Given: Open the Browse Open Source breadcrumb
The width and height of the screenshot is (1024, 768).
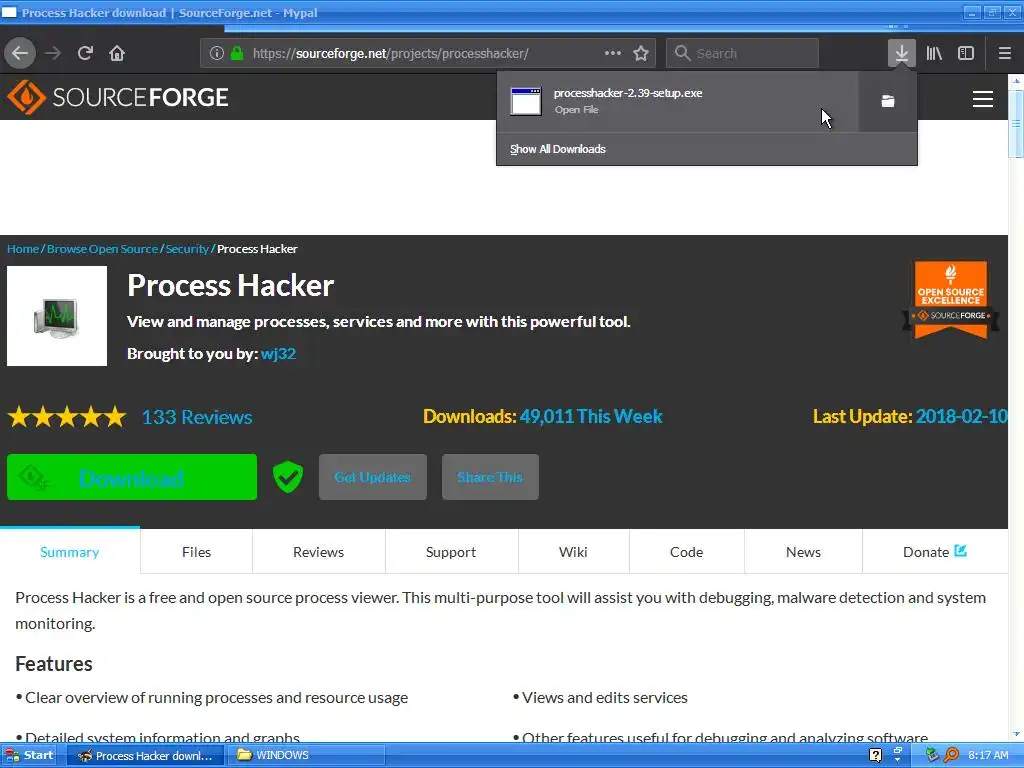Looking at the screenshot, I should [103, 249].
